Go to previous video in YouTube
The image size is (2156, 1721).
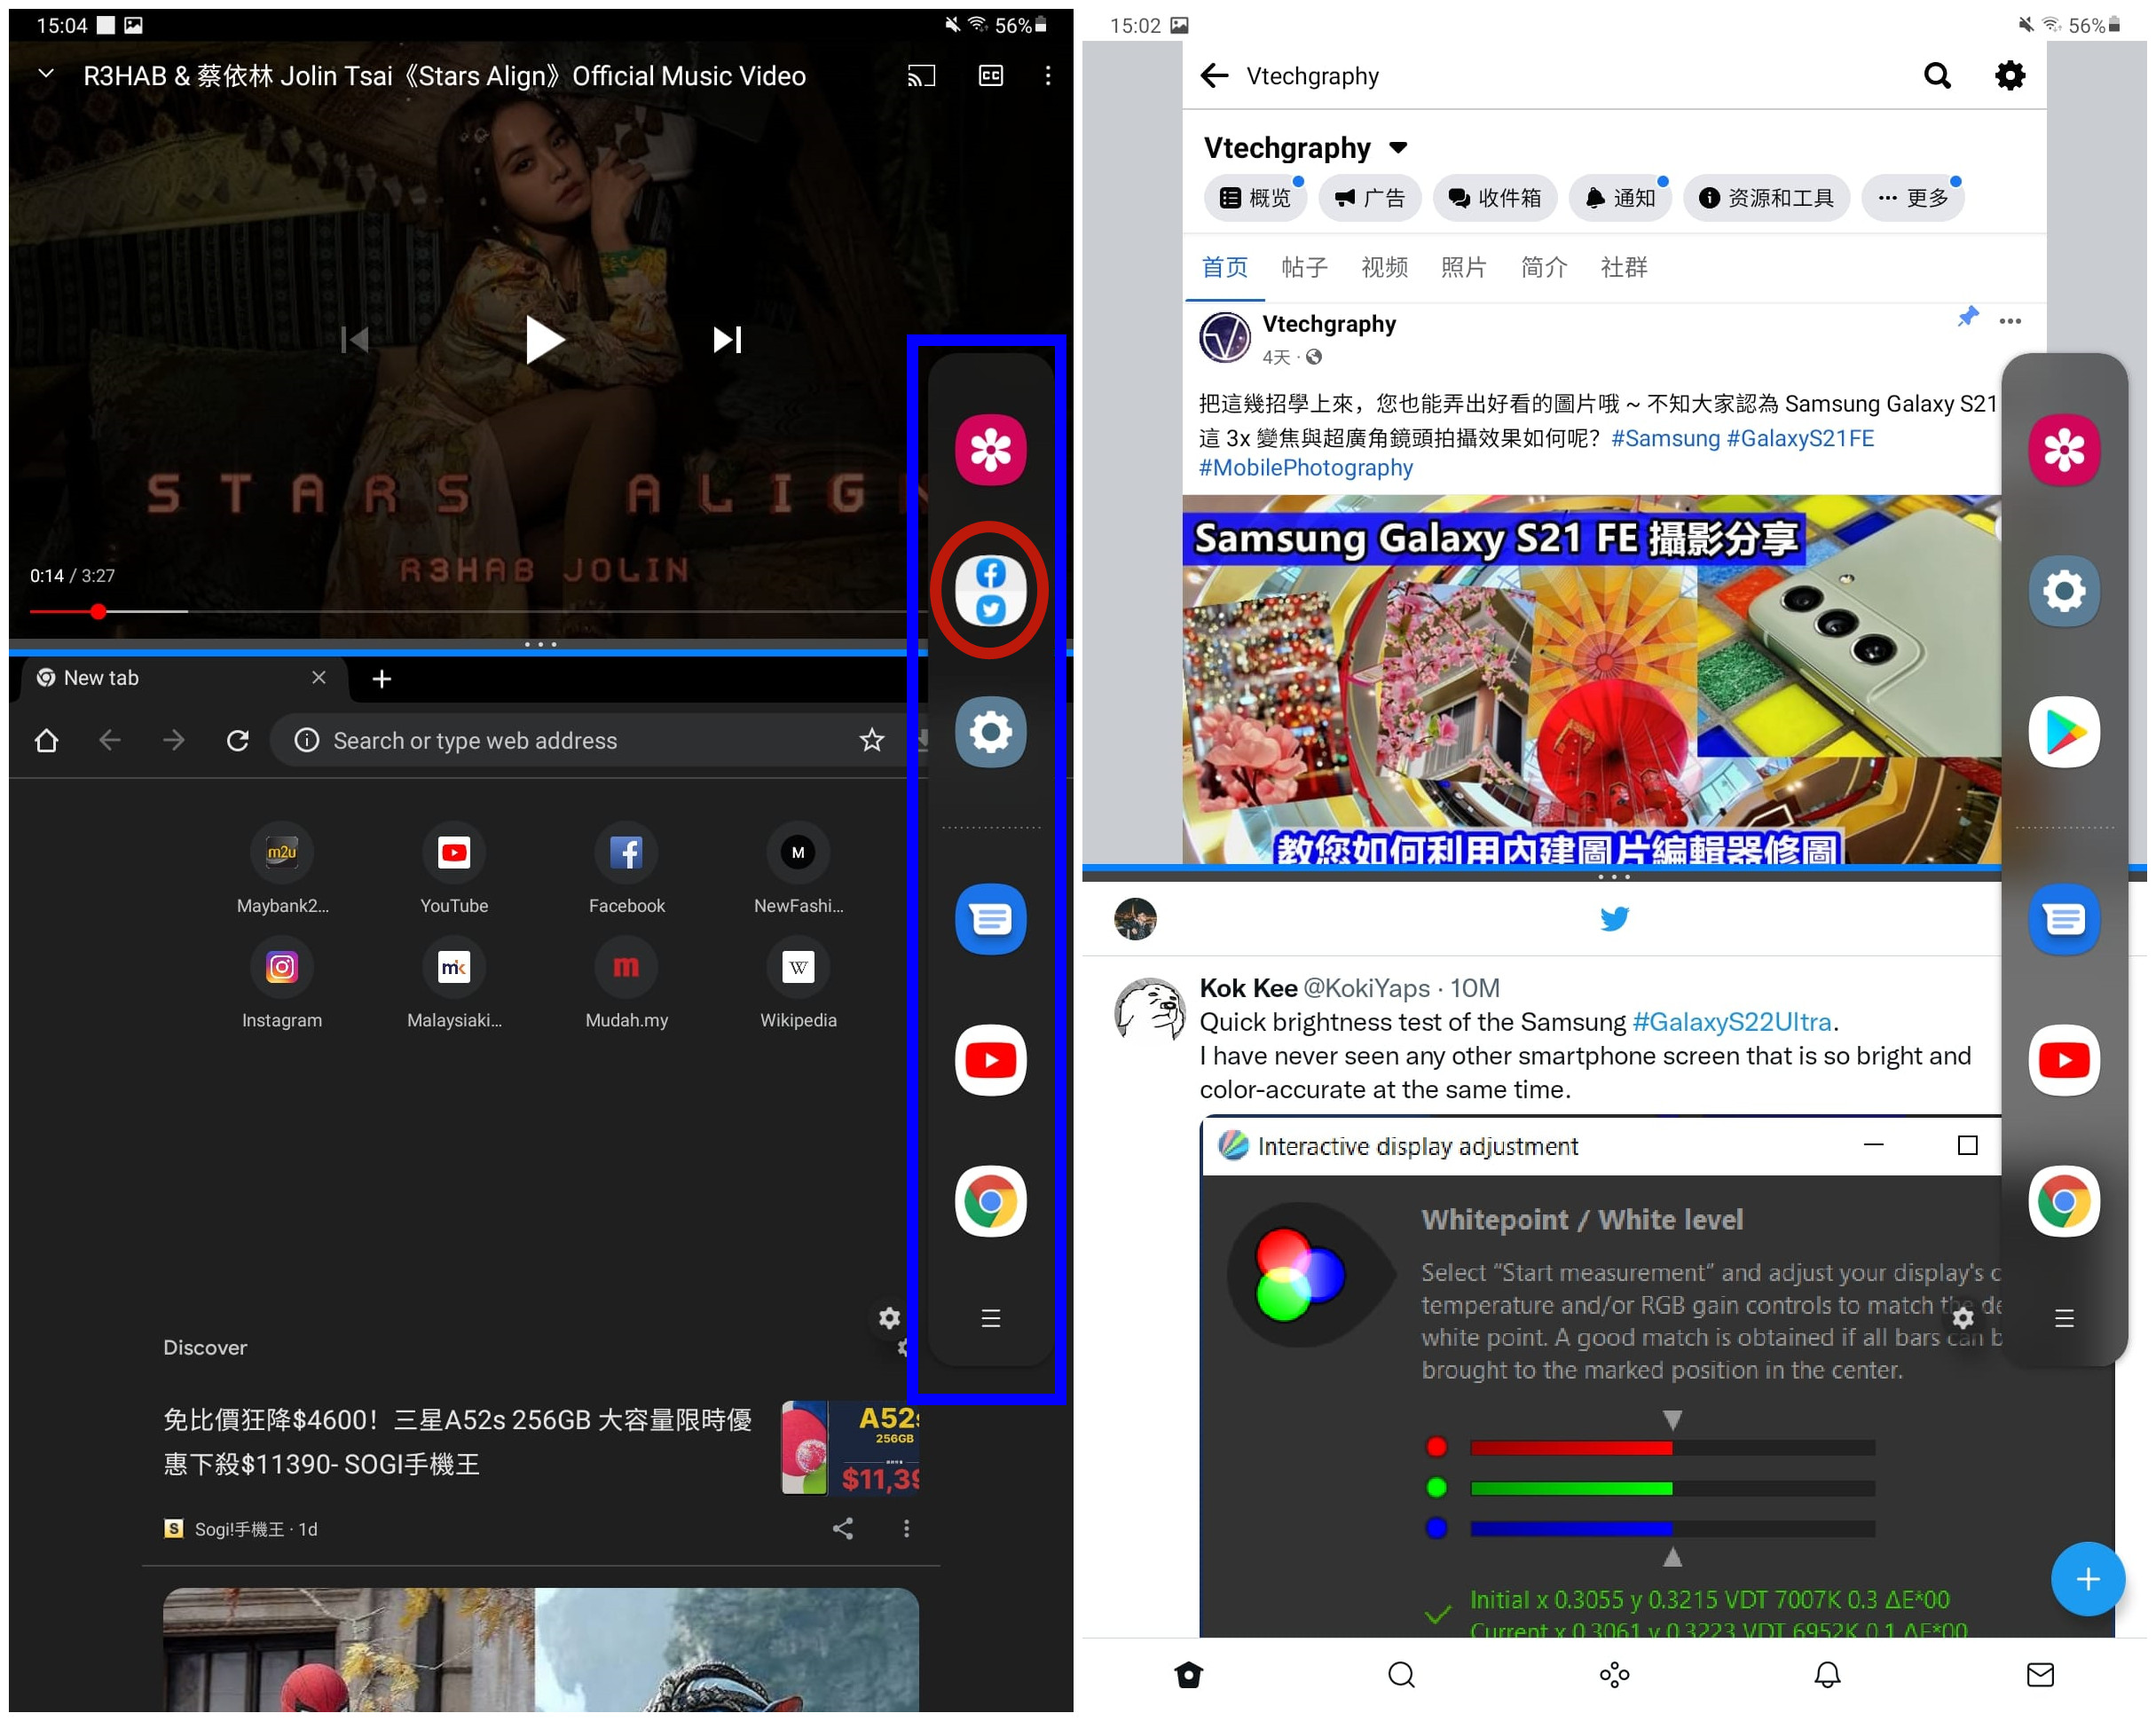(x=355, y=340)
